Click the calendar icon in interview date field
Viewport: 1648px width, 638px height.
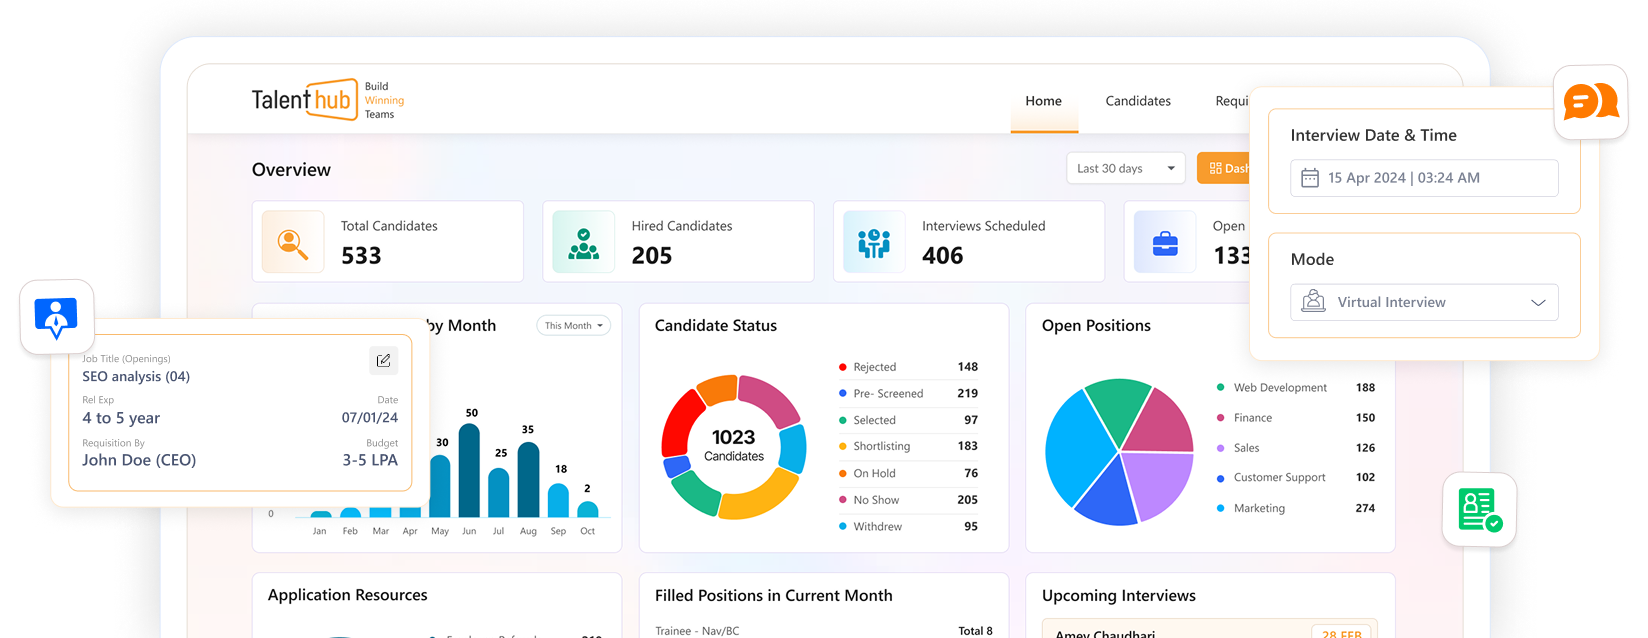tap(1310, 178)
